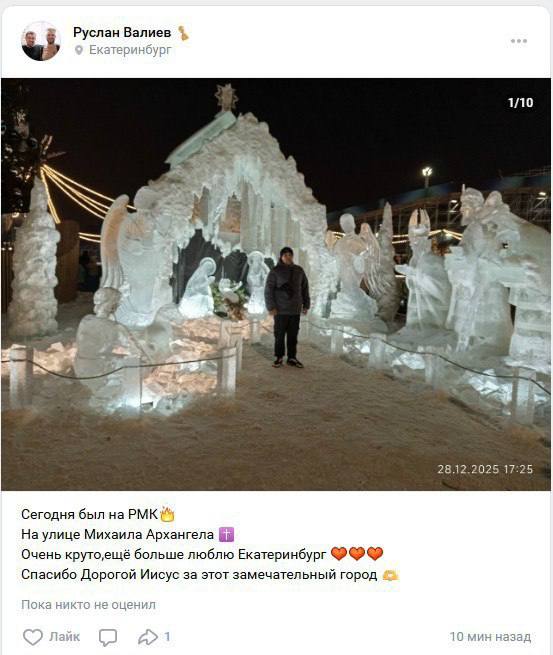This screenshot has width=553, height=655.
Task: Click the fire emoji after РМК
Action: point(167,514)
